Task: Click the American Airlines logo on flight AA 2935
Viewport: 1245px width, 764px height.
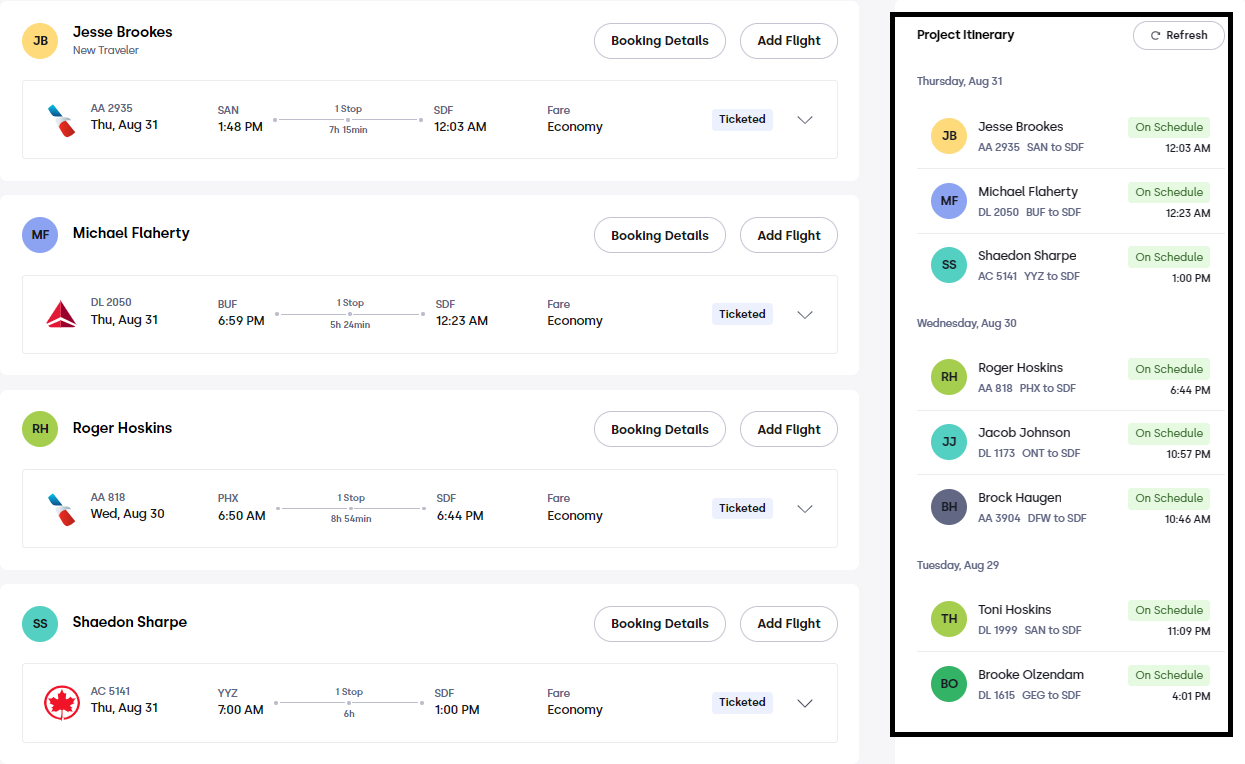Action: (61, 120)
